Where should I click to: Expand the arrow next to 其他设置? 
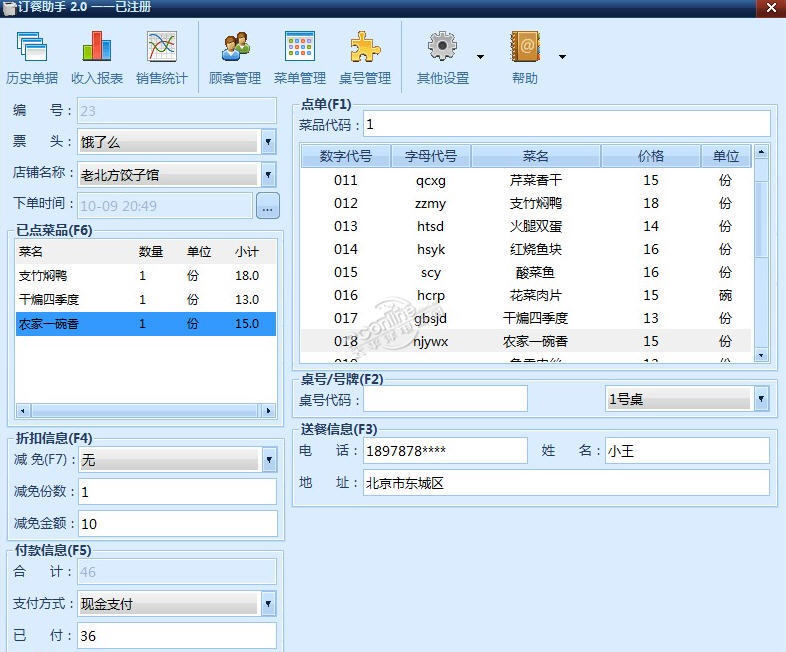click(480, 57)
